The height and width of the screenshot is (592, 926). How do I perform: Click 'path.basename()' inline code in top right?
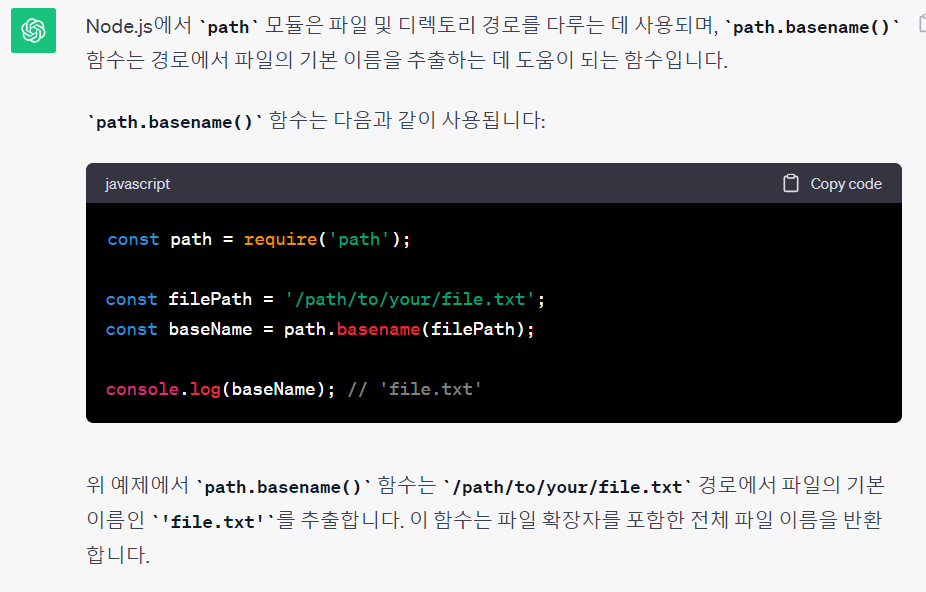812,27
